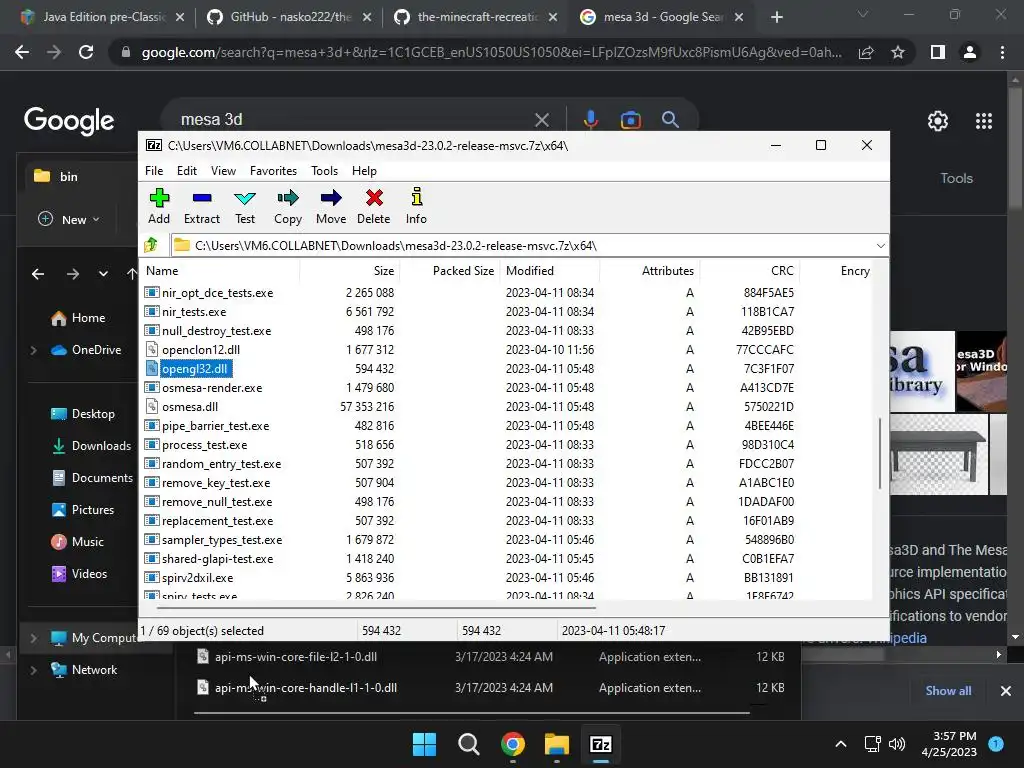Click 7-Zip vertical scrollbar thumb
The width and height of the screenshot is (1024, 768).
[880, 453]
